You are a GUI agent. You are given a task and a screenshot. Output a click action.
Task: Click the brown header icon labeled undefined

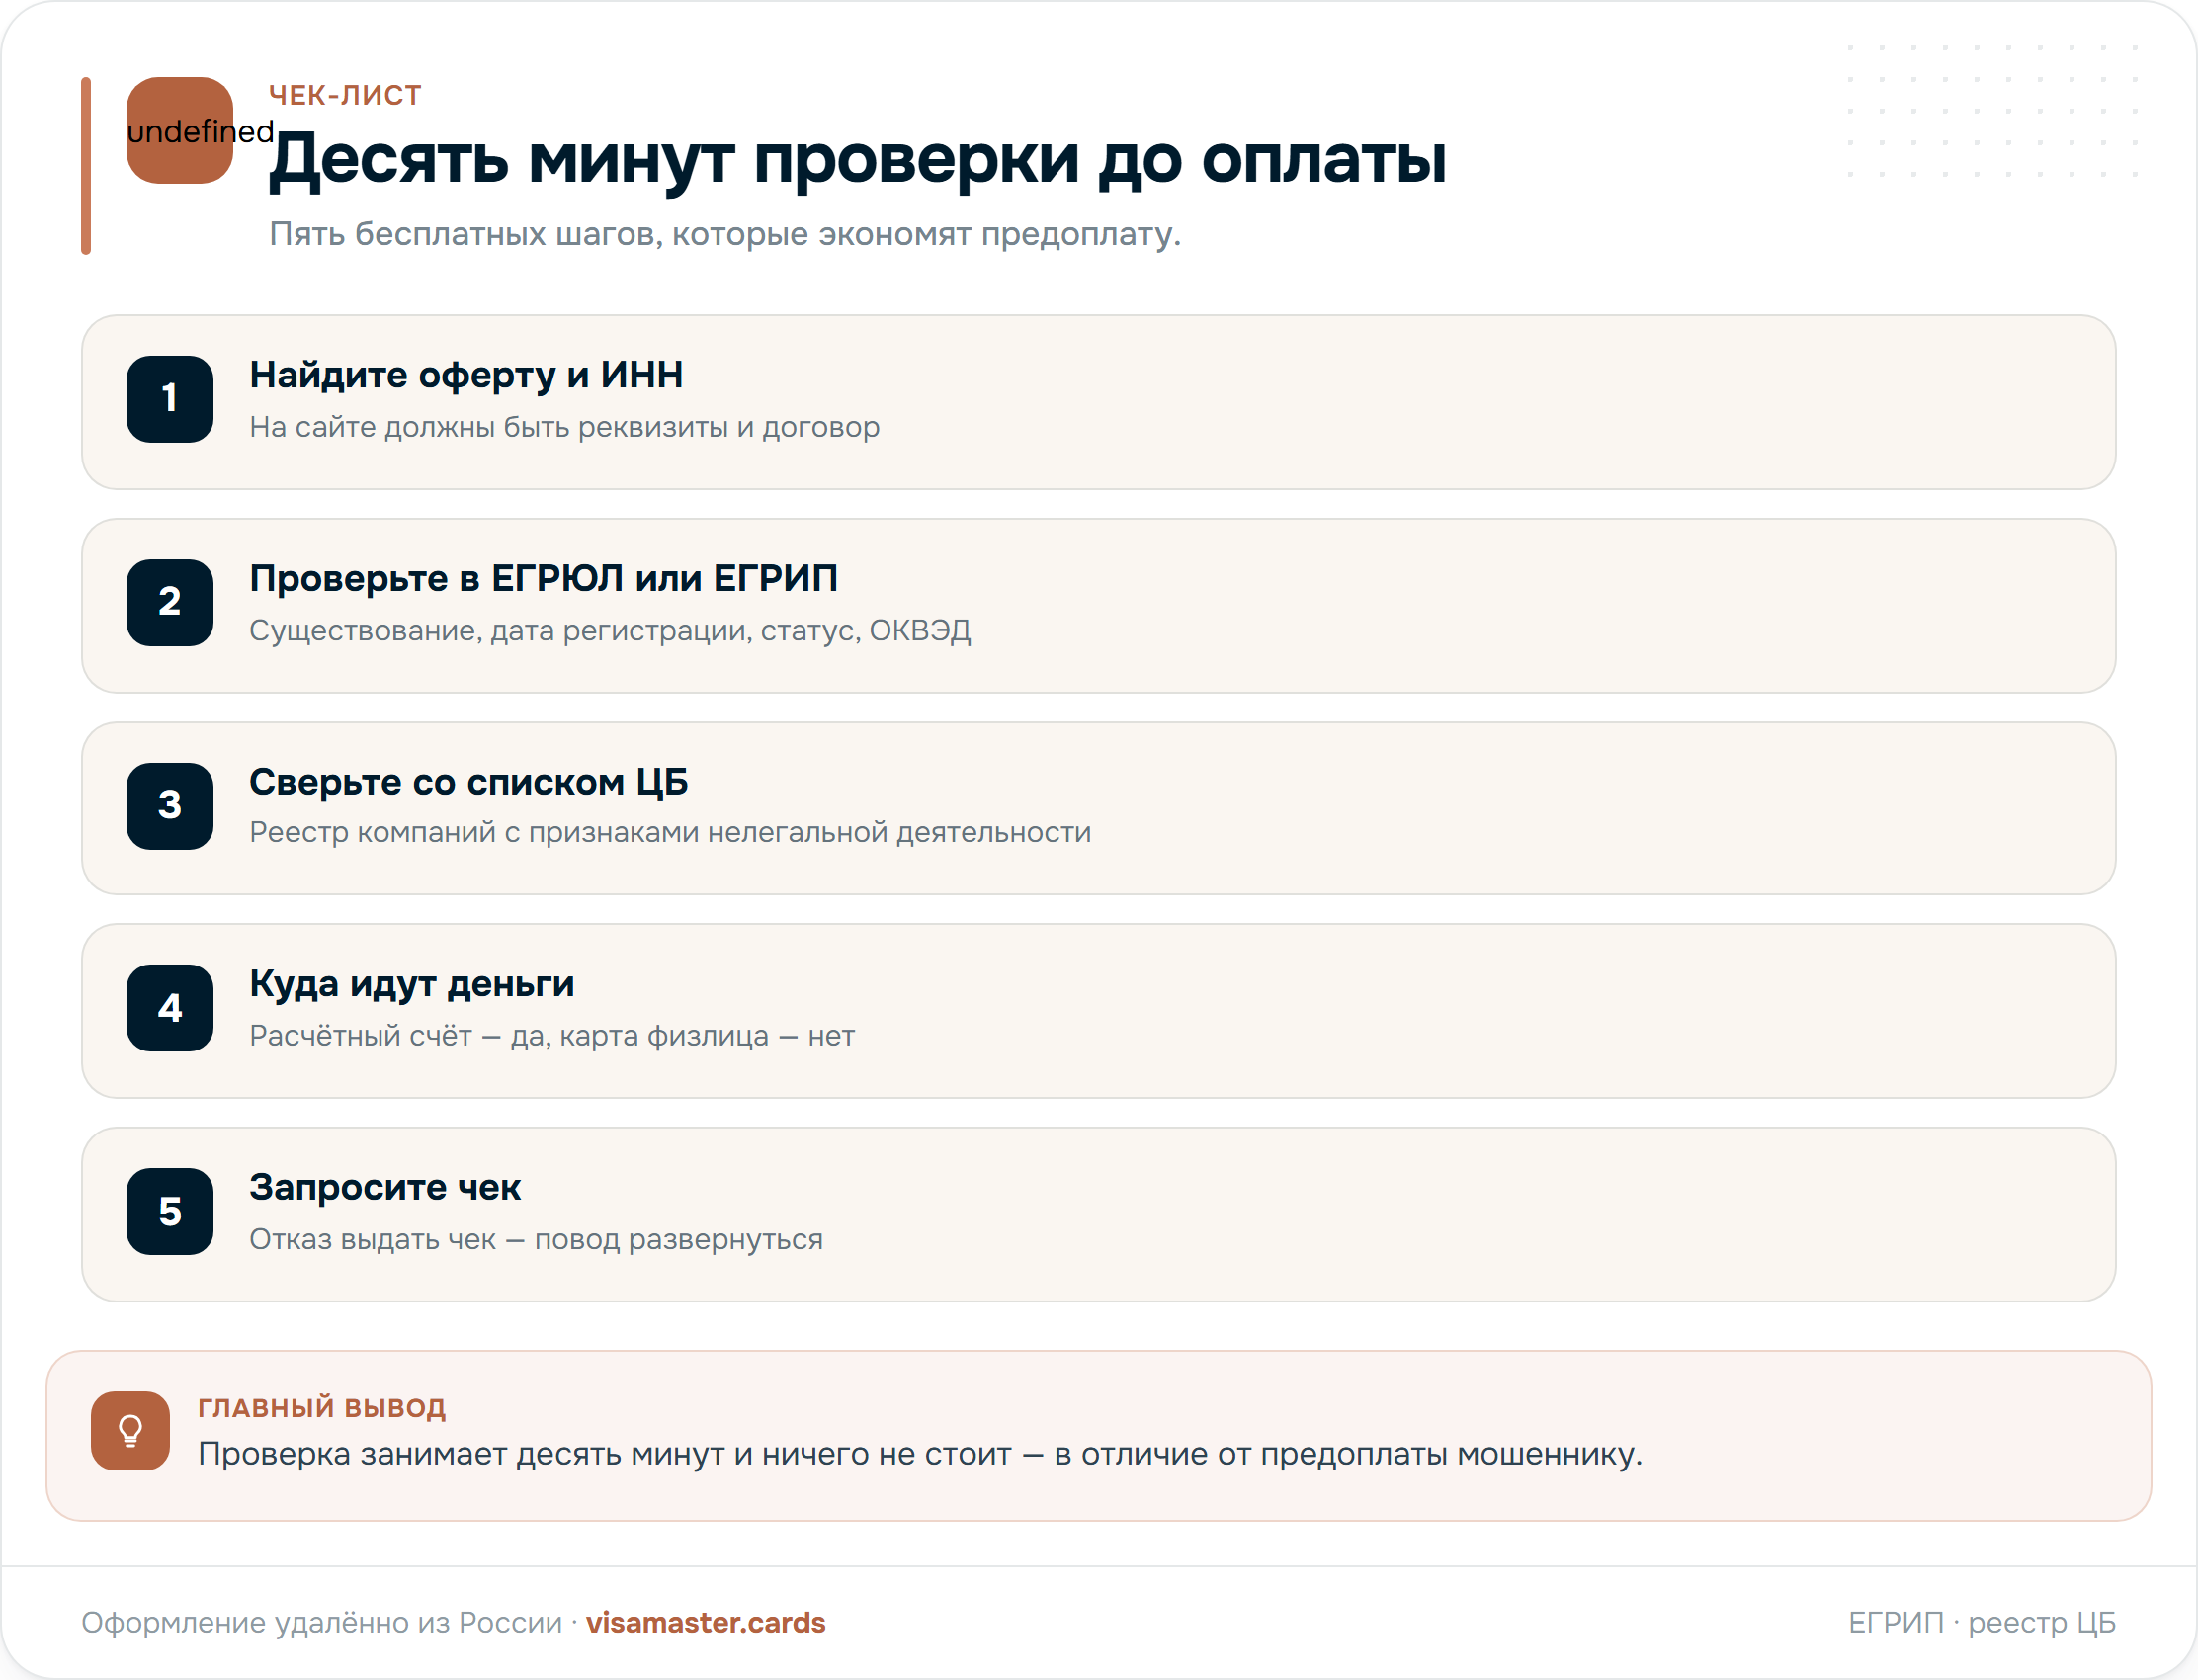[180, 130]
